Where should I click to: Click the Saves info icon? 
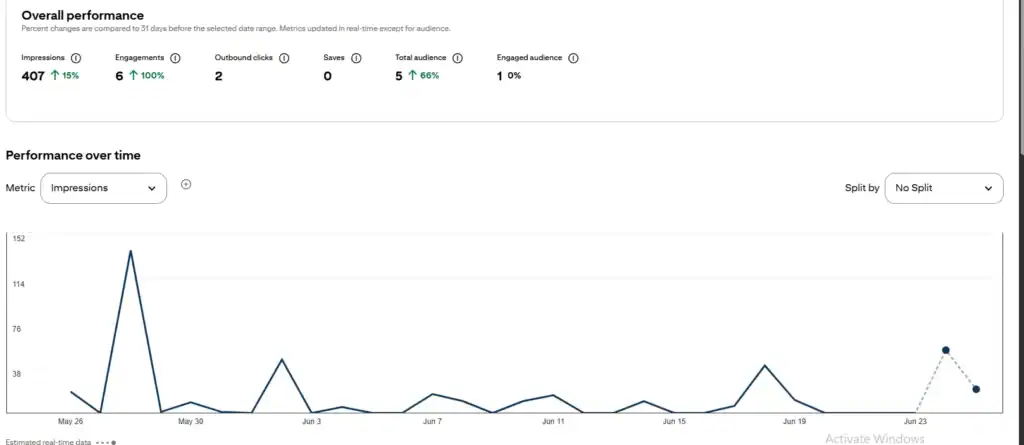point(356,58)
